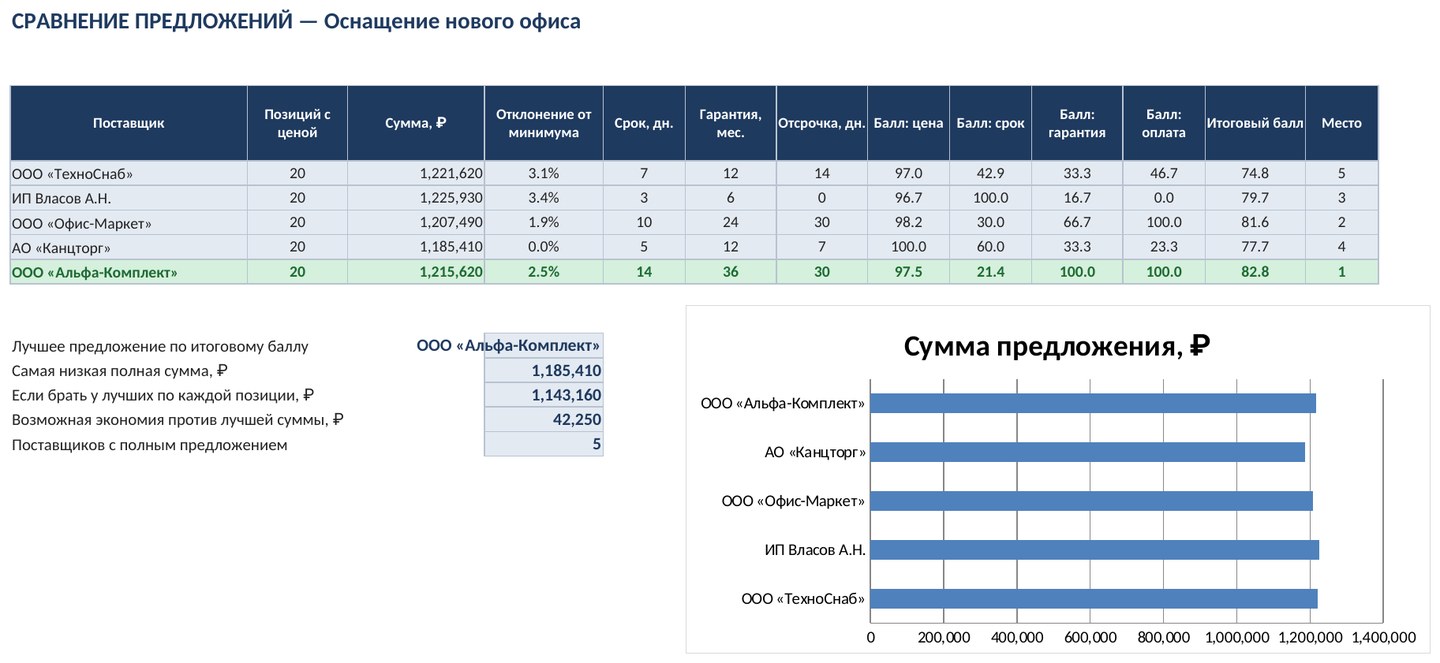Viewport: 1440px width, 663px height.
Task: Select table cell ИП Власов А.Н.
Action: [x=129, y=198]
